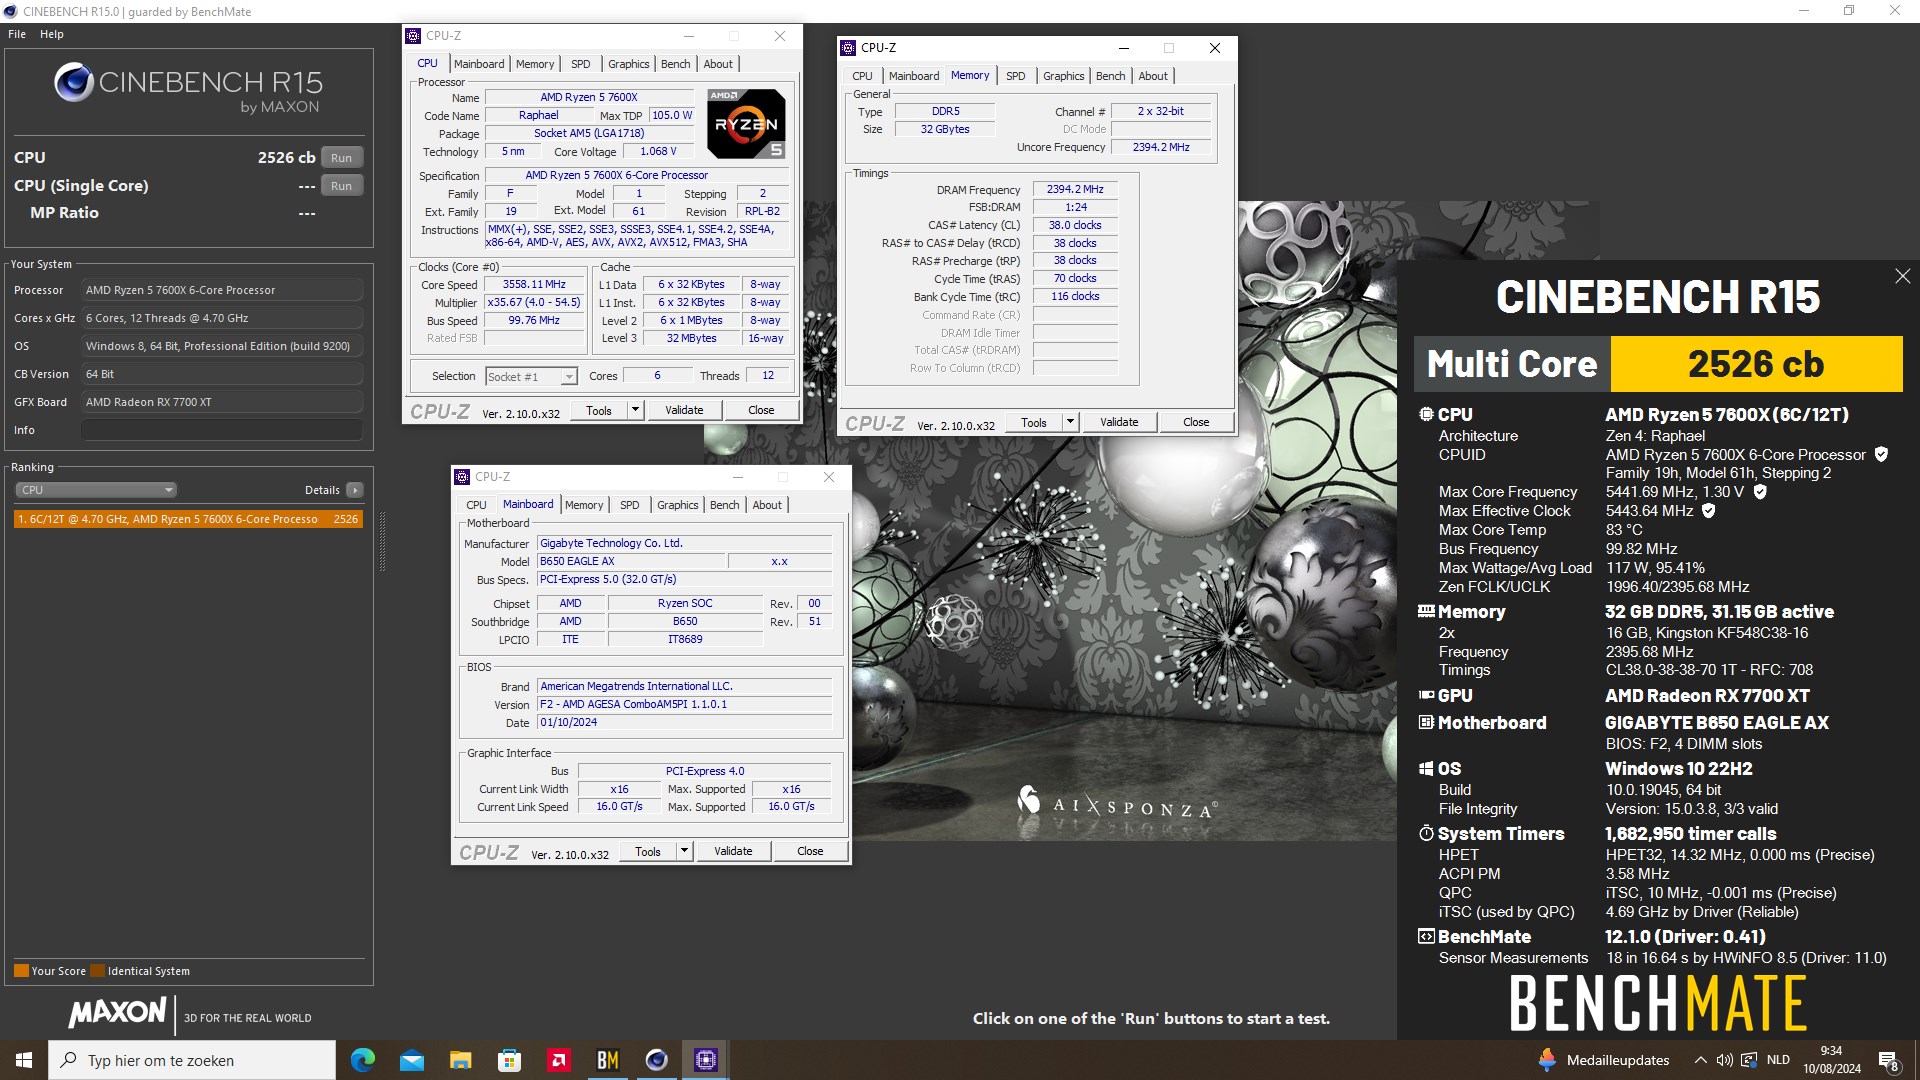Click DRAM Frequency value 2394.2 MHz

click(1075, 189)
